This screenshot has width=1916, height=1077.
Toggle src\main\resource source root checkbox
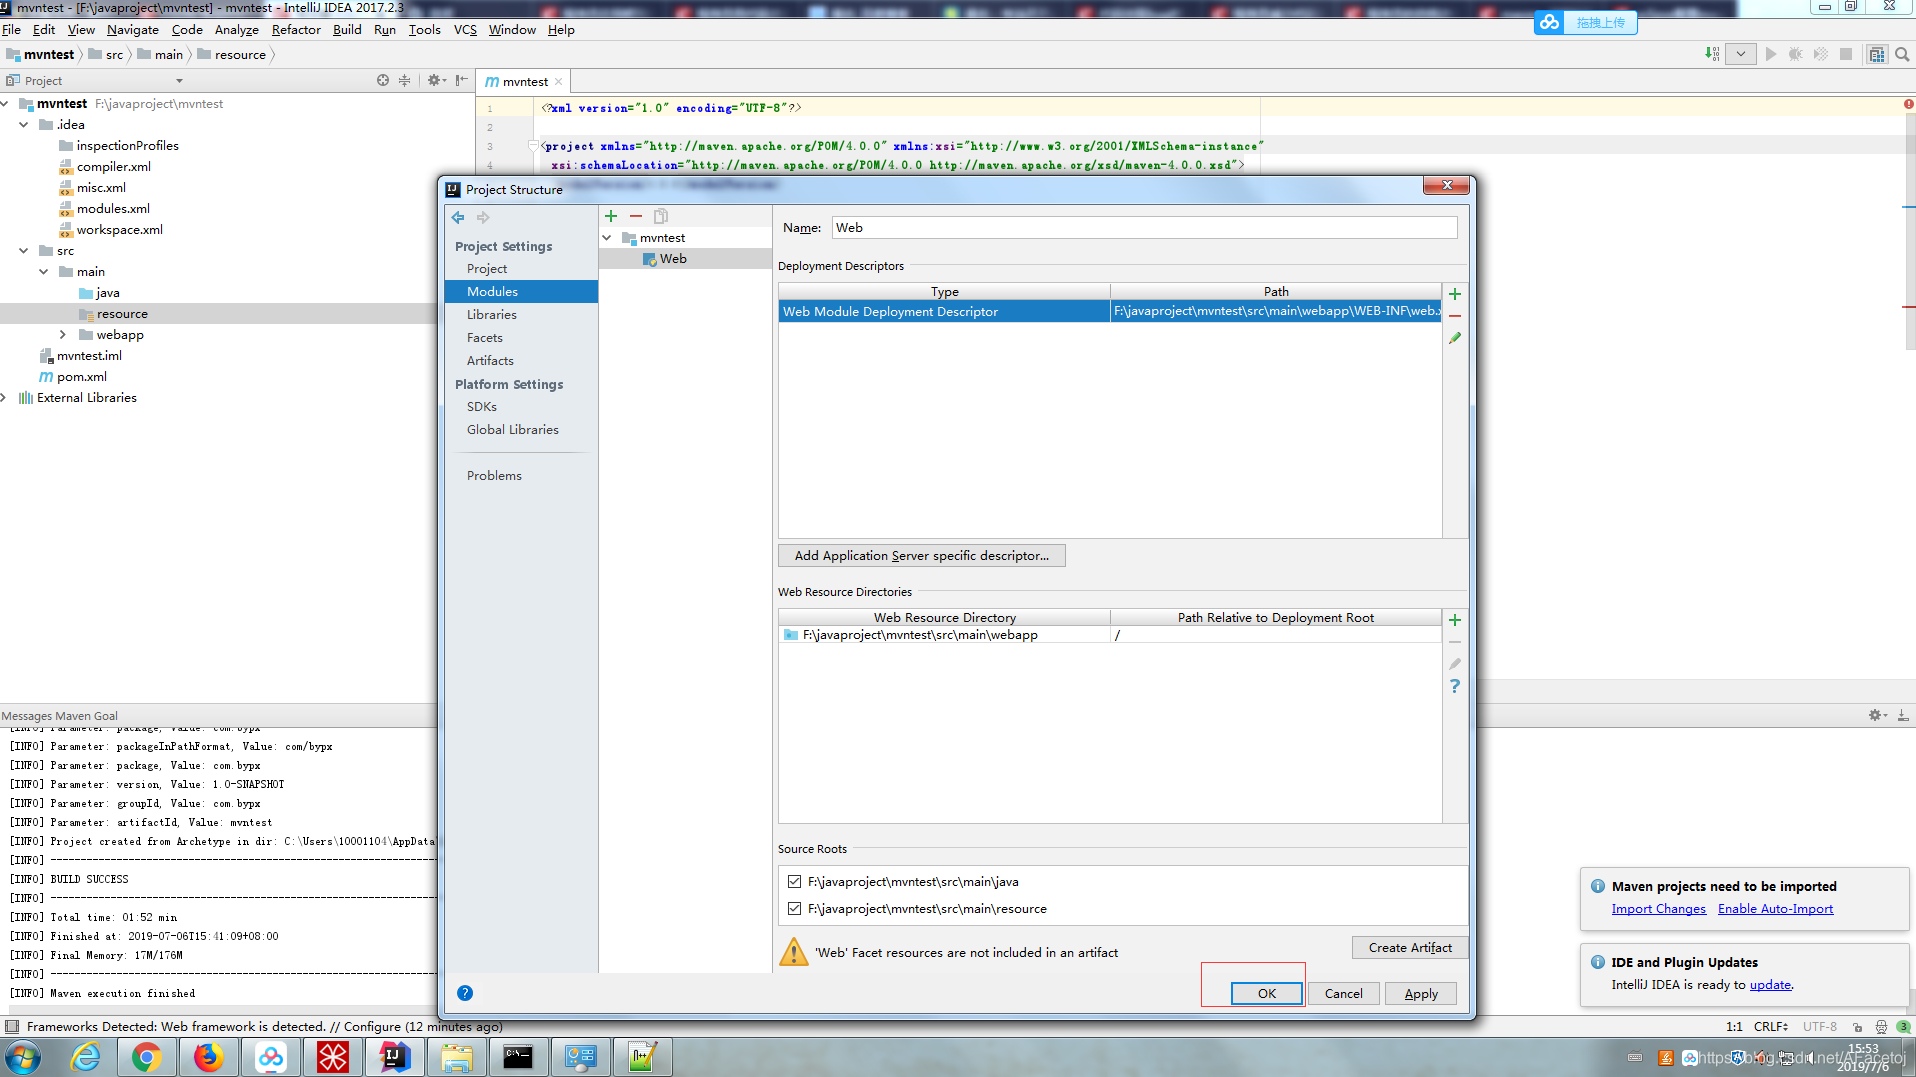pyautogui.click(x=794, y=908)
